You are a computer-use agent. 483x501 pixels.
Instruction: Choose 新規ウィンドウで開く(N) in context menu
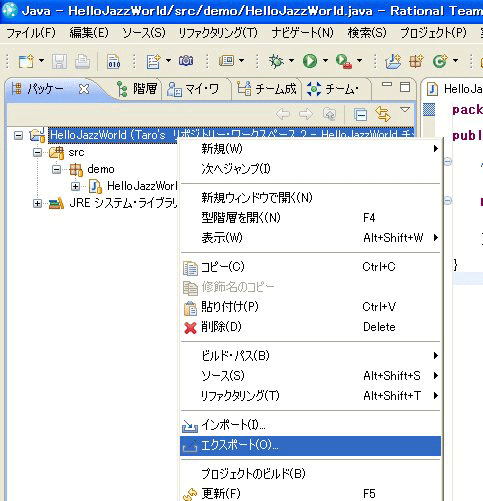(310, 198)
